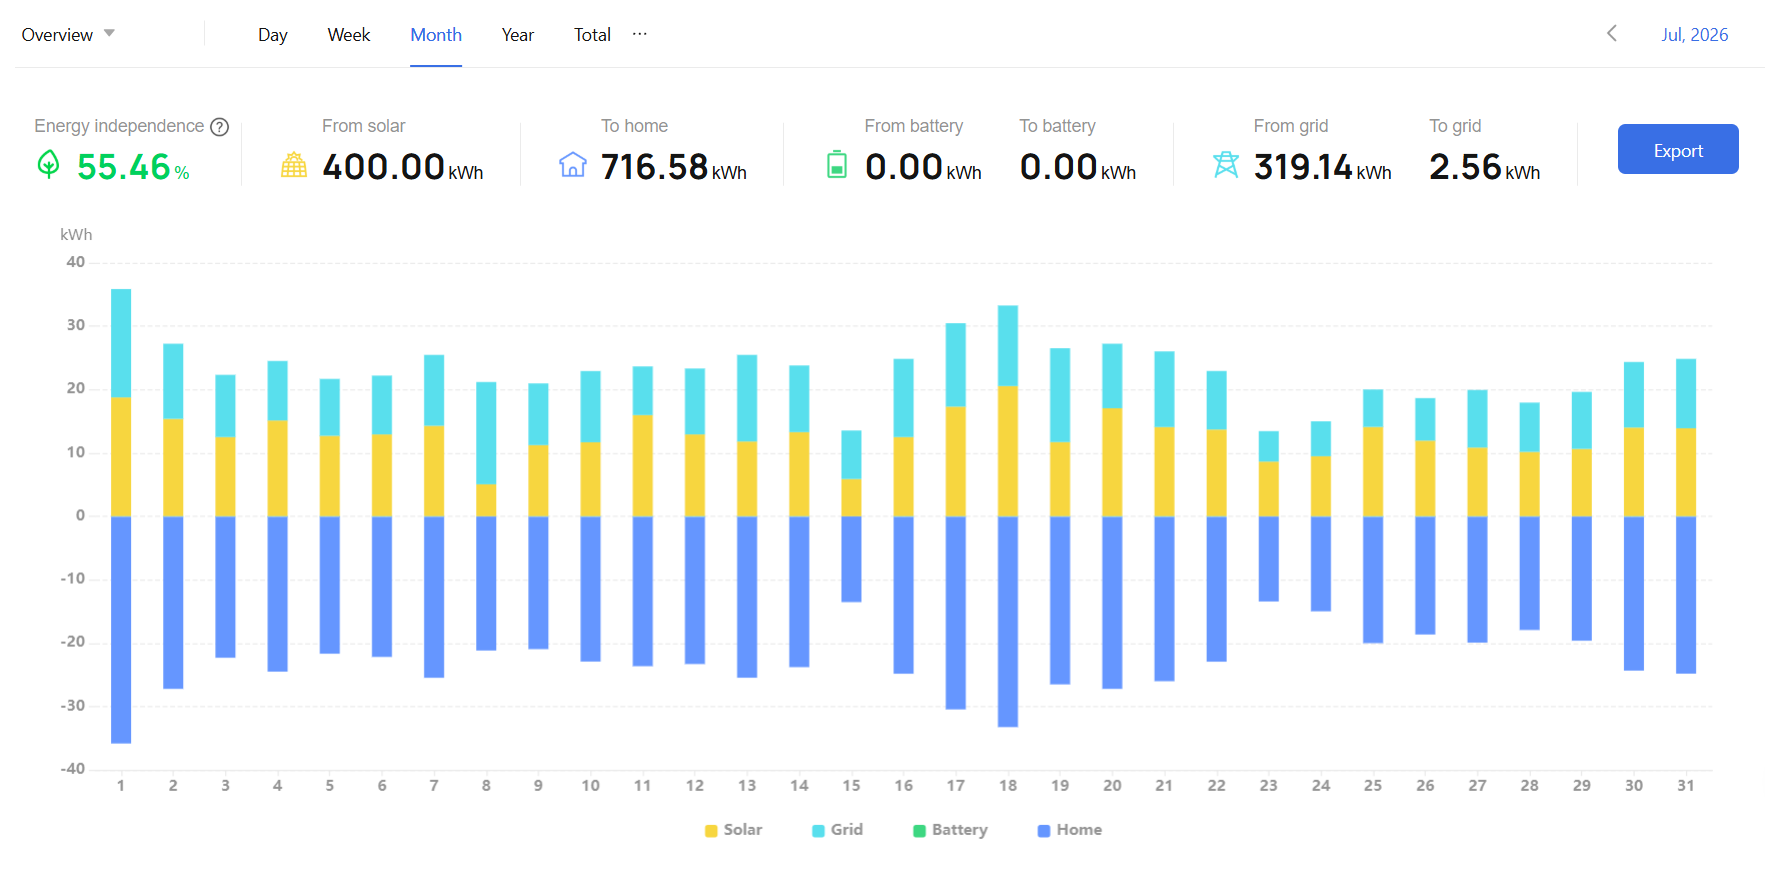The image size is (1765, 883).
Task: Open the more options ellipsis menu
Action: coord(640,34)
